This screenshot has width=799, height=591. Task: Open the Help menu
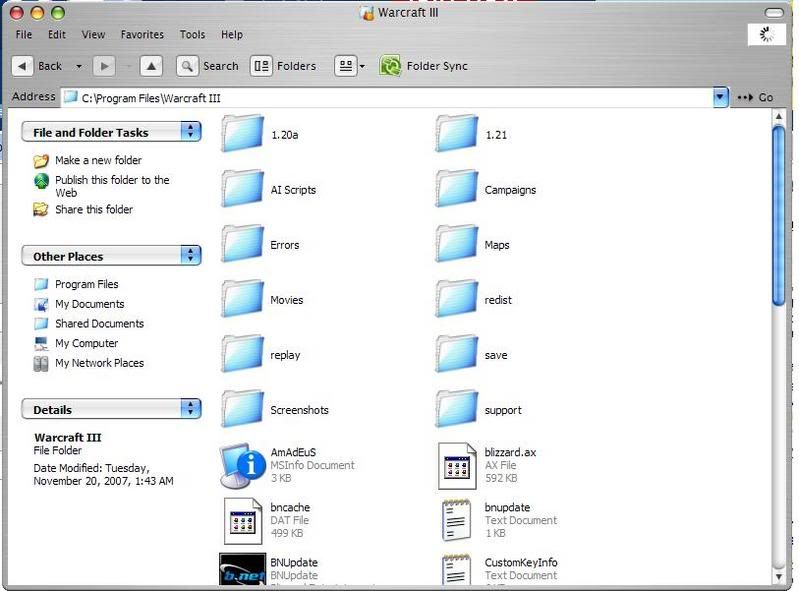point(232,35)
